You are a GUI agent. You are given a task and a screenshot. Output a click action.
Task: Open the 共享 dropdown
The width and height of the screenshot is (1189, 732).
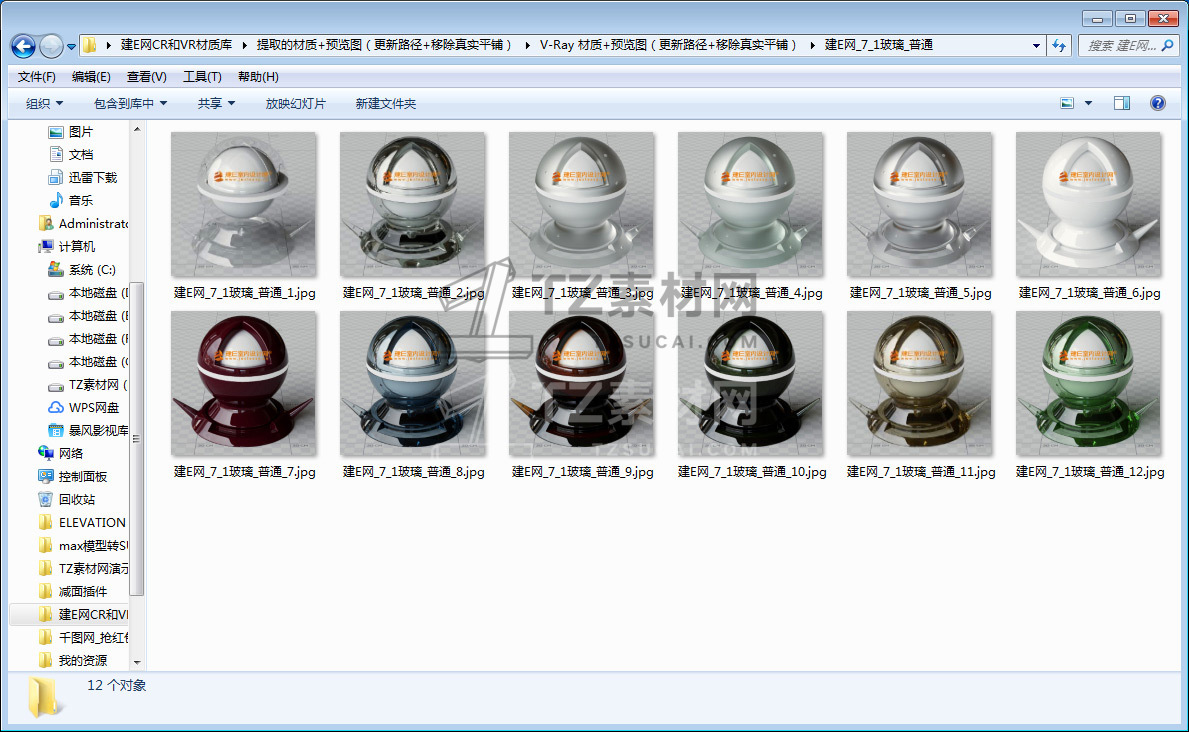pos(215,103)
